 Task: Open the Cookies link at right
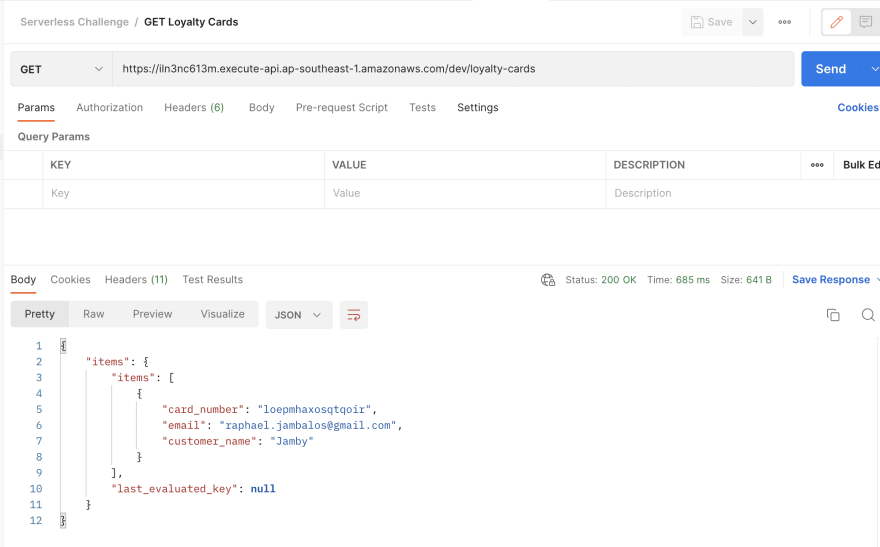(x=858, y=107)
